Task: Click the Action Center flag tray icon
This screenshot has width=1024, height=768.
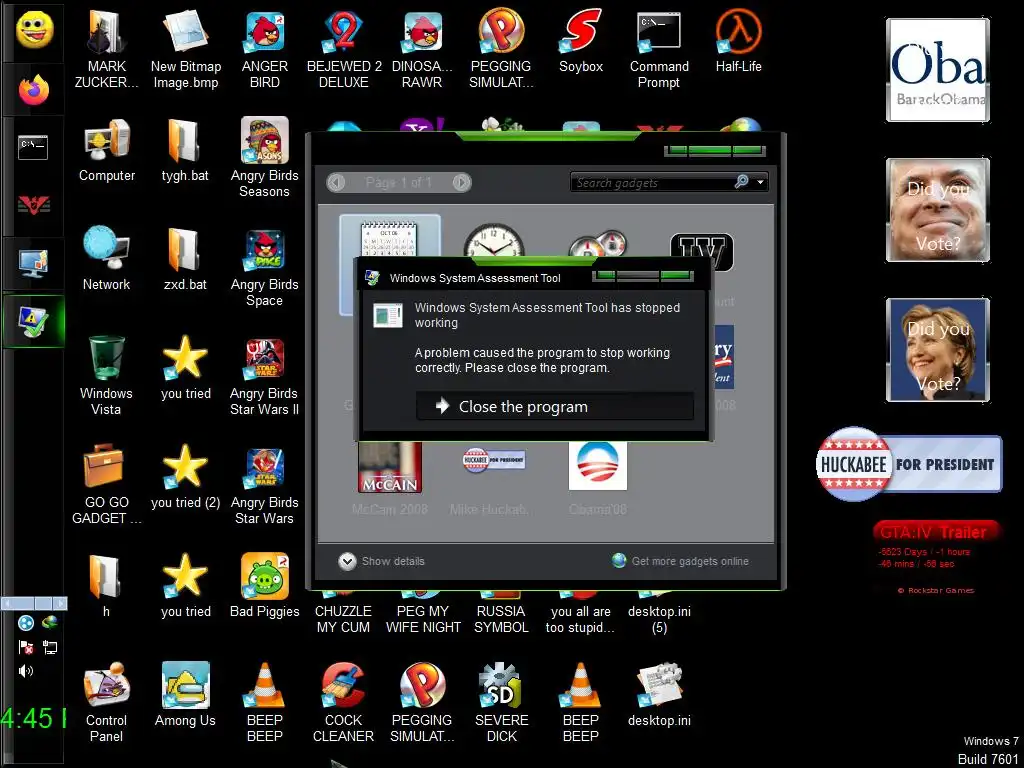Action: (x=26, y=647)
